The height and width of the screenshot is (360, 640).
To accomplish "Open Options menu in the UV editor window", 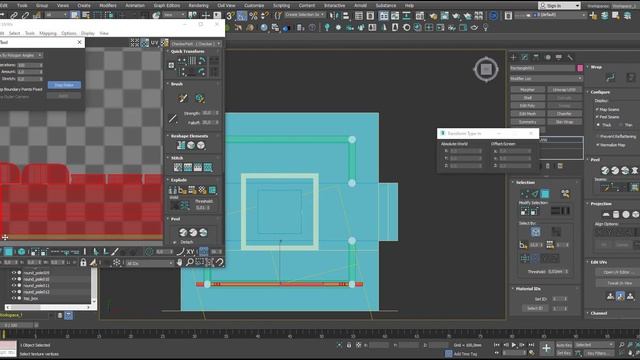I will click(x=69, y=33).
